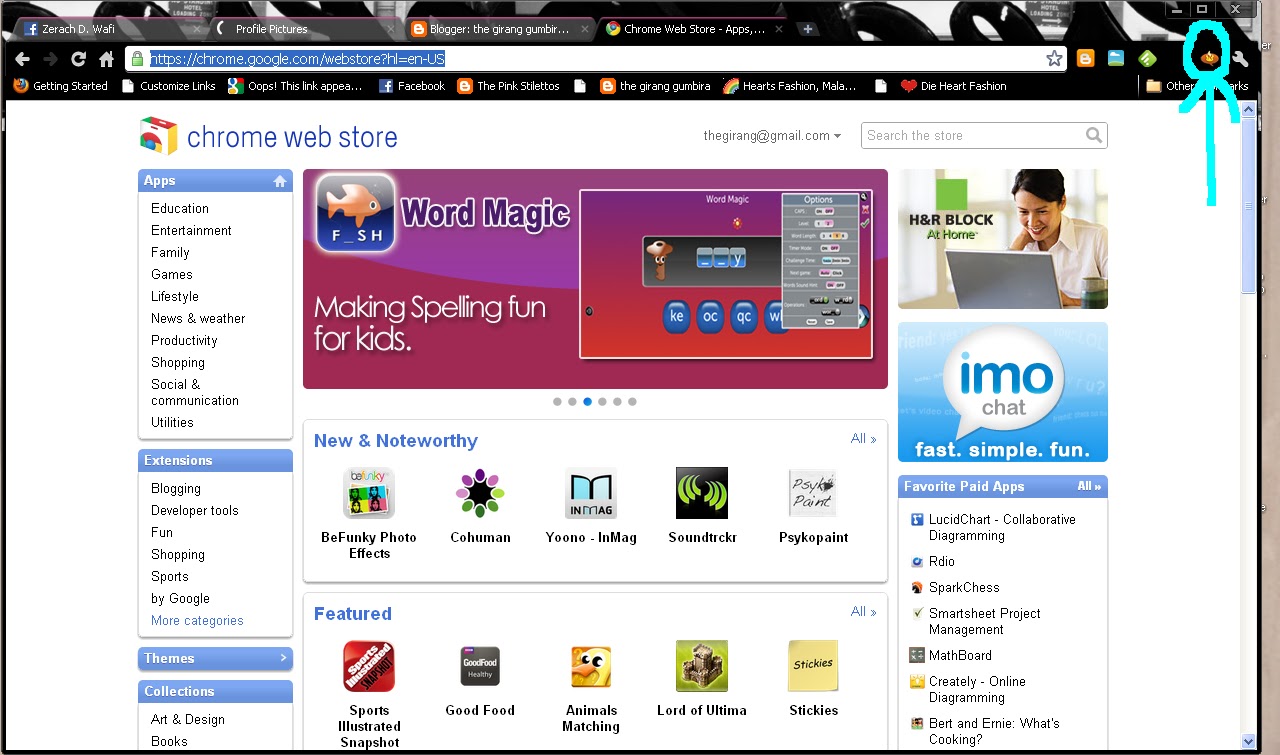The width and height of the screenshot is (1280, 755).
Task: Reload the page with the refresh icon
Action: click(78, 59)
